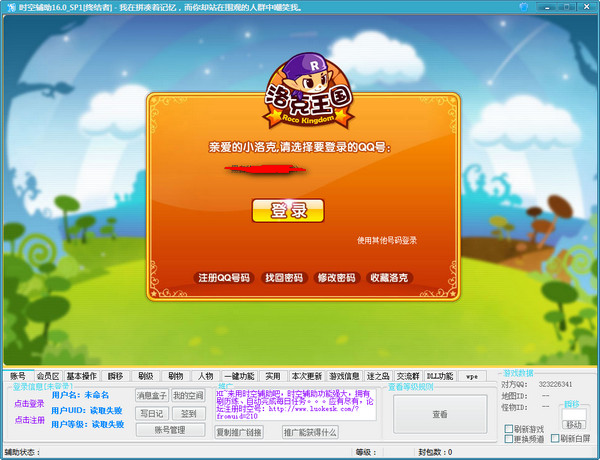Go to the 刷级 tab
Viewport: 600px width, 460px height.
pos(145,376)
